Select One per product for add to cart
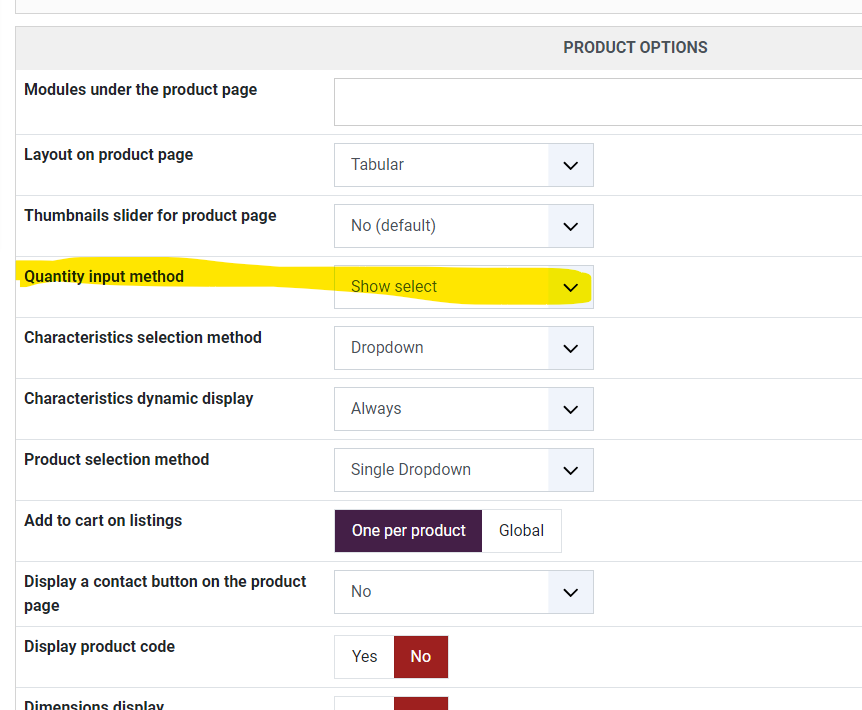 pyautogui.click(x=408, y=531)
